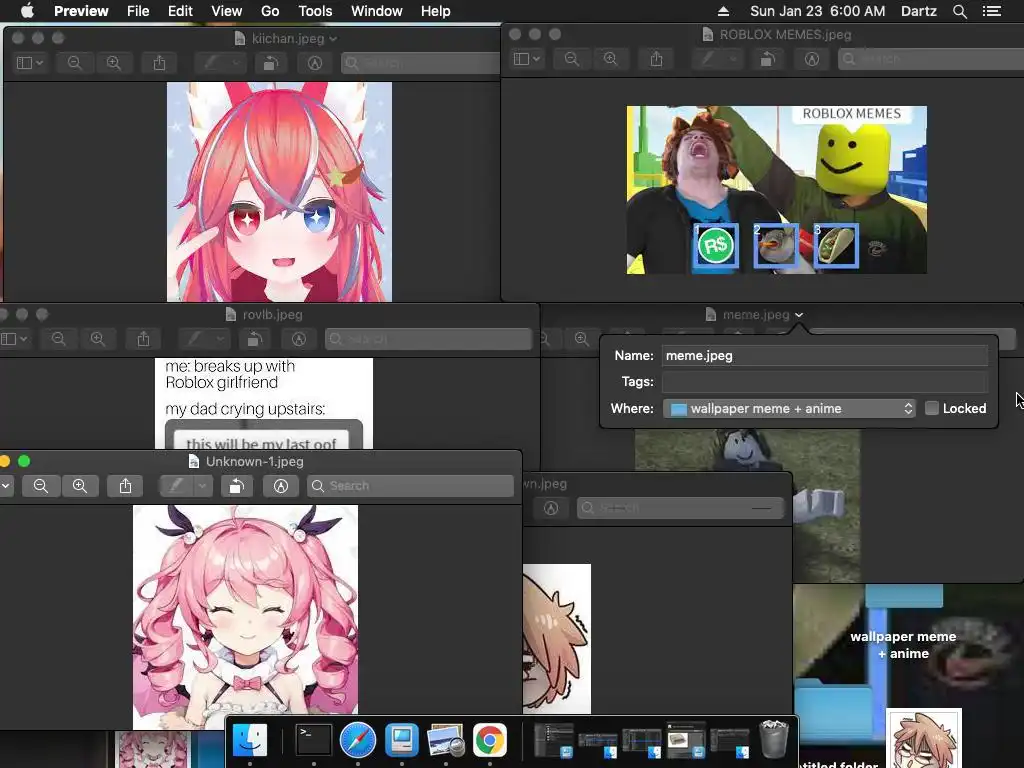The width and height of the screenshot is (1024, 768).
Task: Click search field in the partially hidden wn.jpeg window
Action: [x=680, y=508]
